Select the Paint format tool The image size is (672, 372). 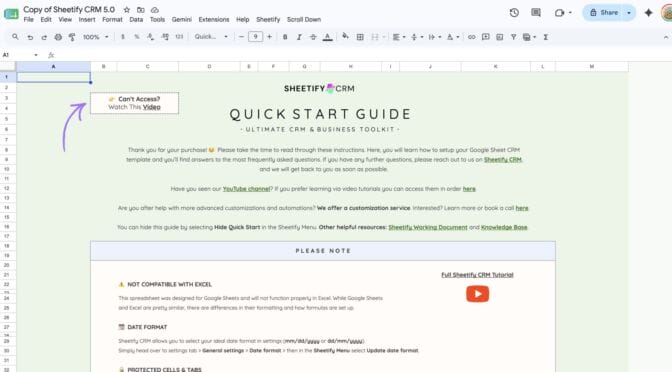click(72, 37)
